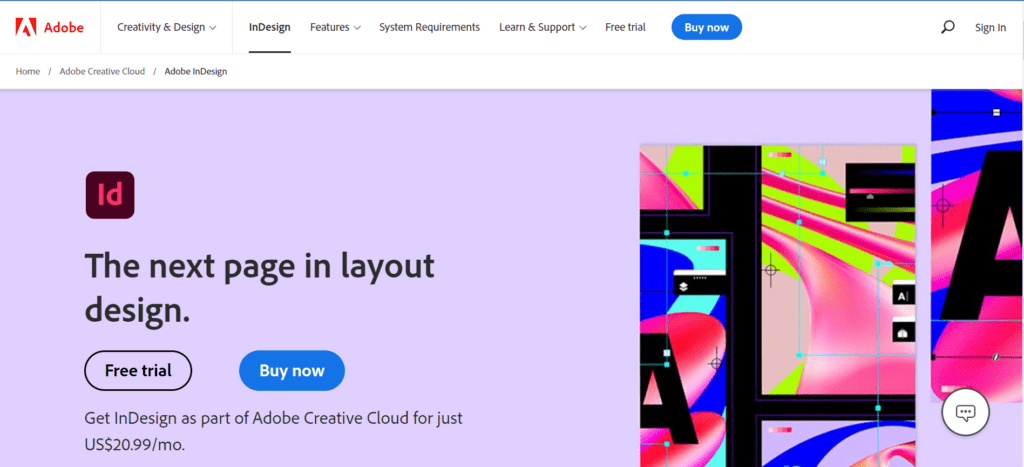Start the Free trial outlined button
Screen dimensions: 1024x467
coord(138,370)
